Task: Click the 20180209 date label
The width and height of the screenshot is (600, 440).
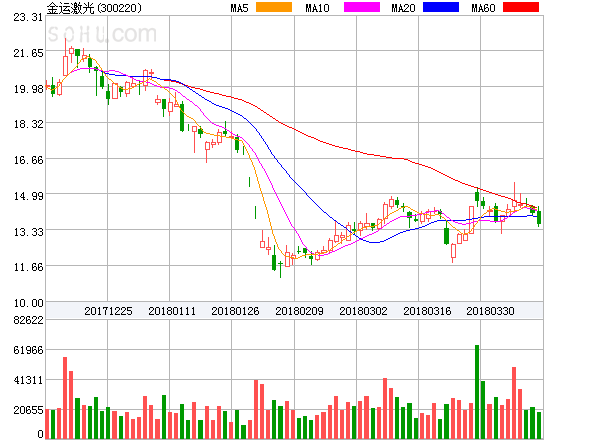Action: point(299,311)
